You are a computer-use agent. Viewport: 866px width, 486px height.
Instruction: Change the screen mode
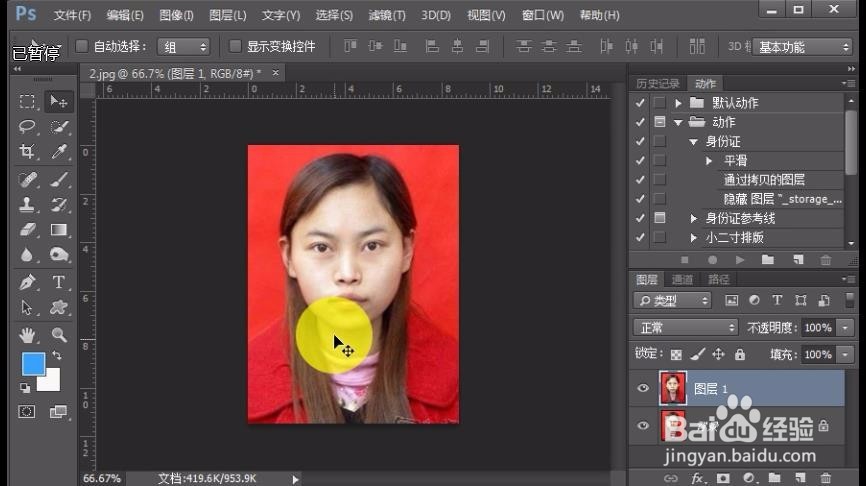click(58, 411)
